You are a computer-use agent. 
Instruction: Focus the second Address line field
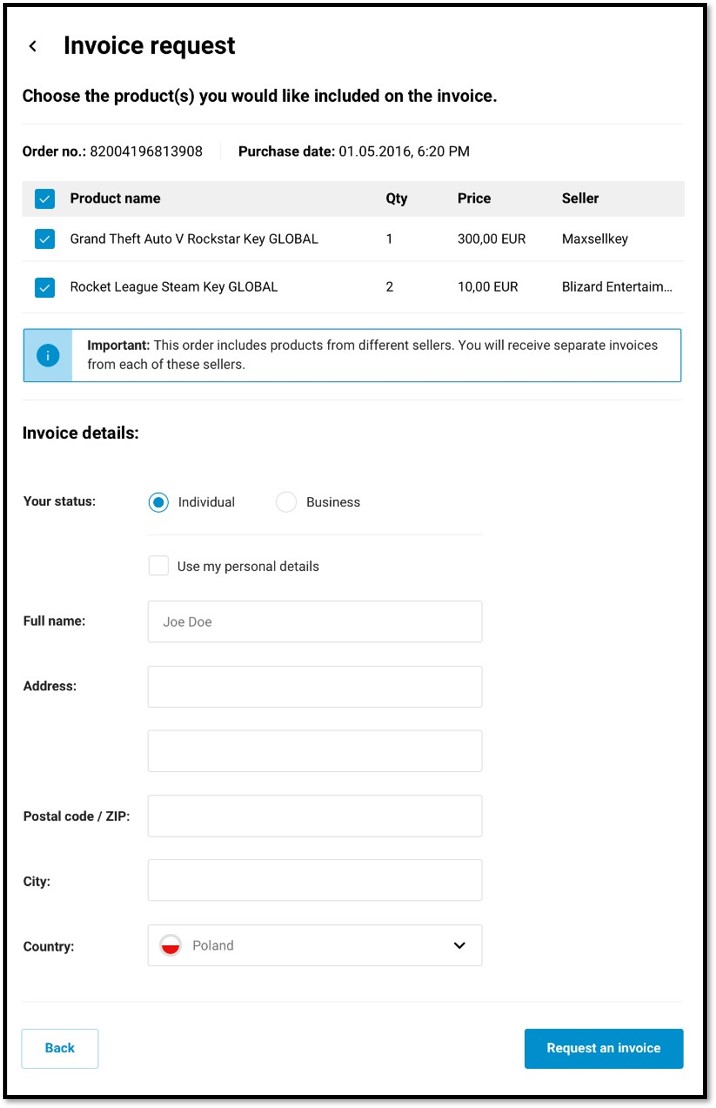(314, 751)
